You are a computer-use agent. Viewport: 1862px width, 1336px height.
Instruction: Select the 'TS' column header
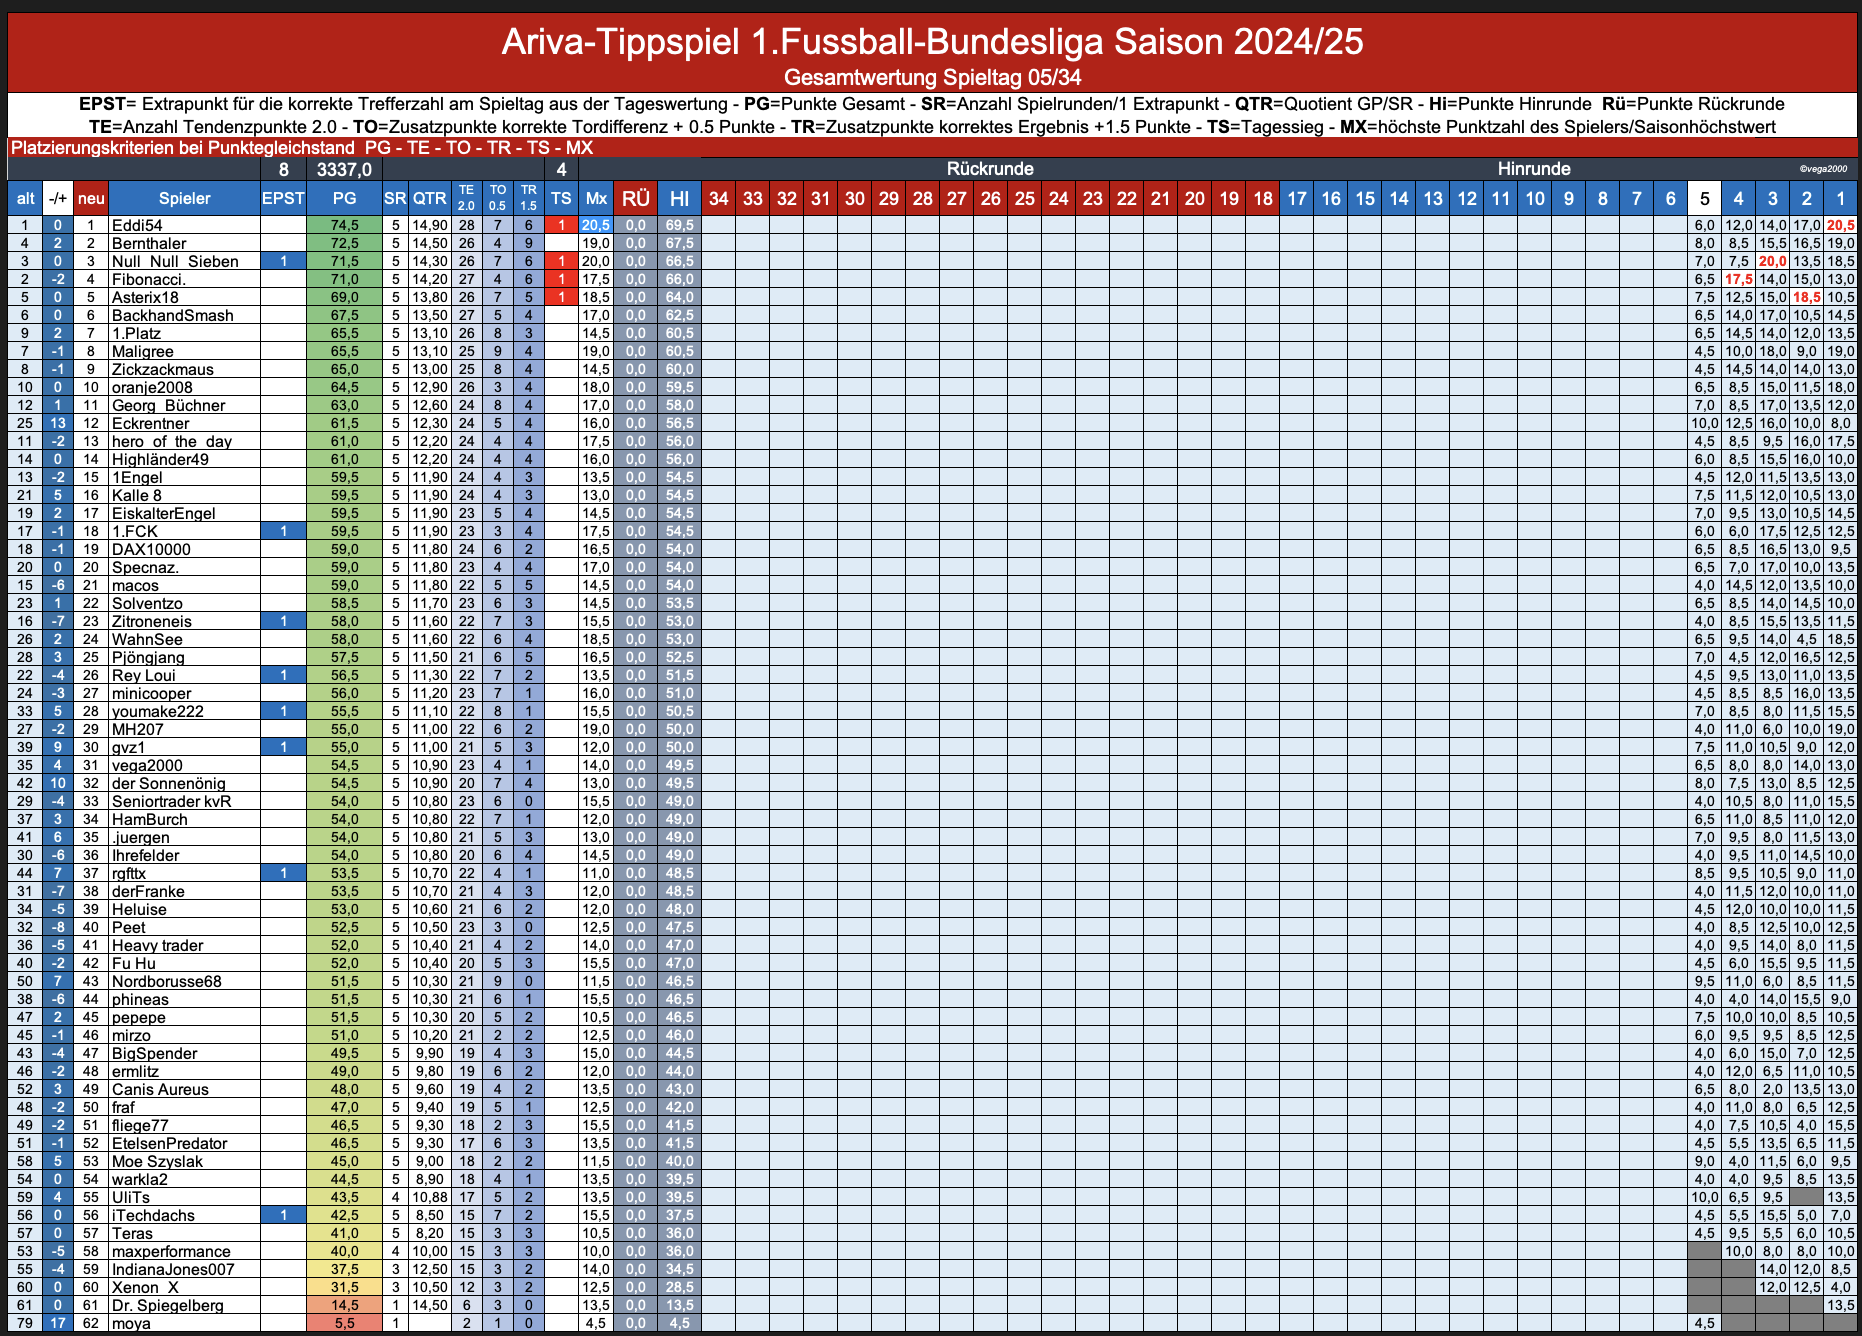pos(561,198)
